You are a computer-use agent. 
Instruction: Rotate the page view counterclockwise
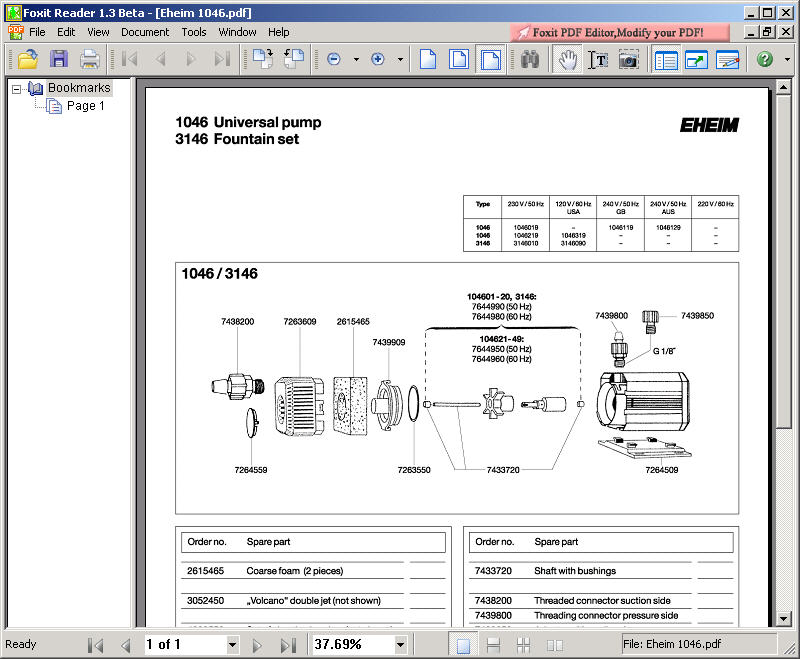click(x=294, y=59)
